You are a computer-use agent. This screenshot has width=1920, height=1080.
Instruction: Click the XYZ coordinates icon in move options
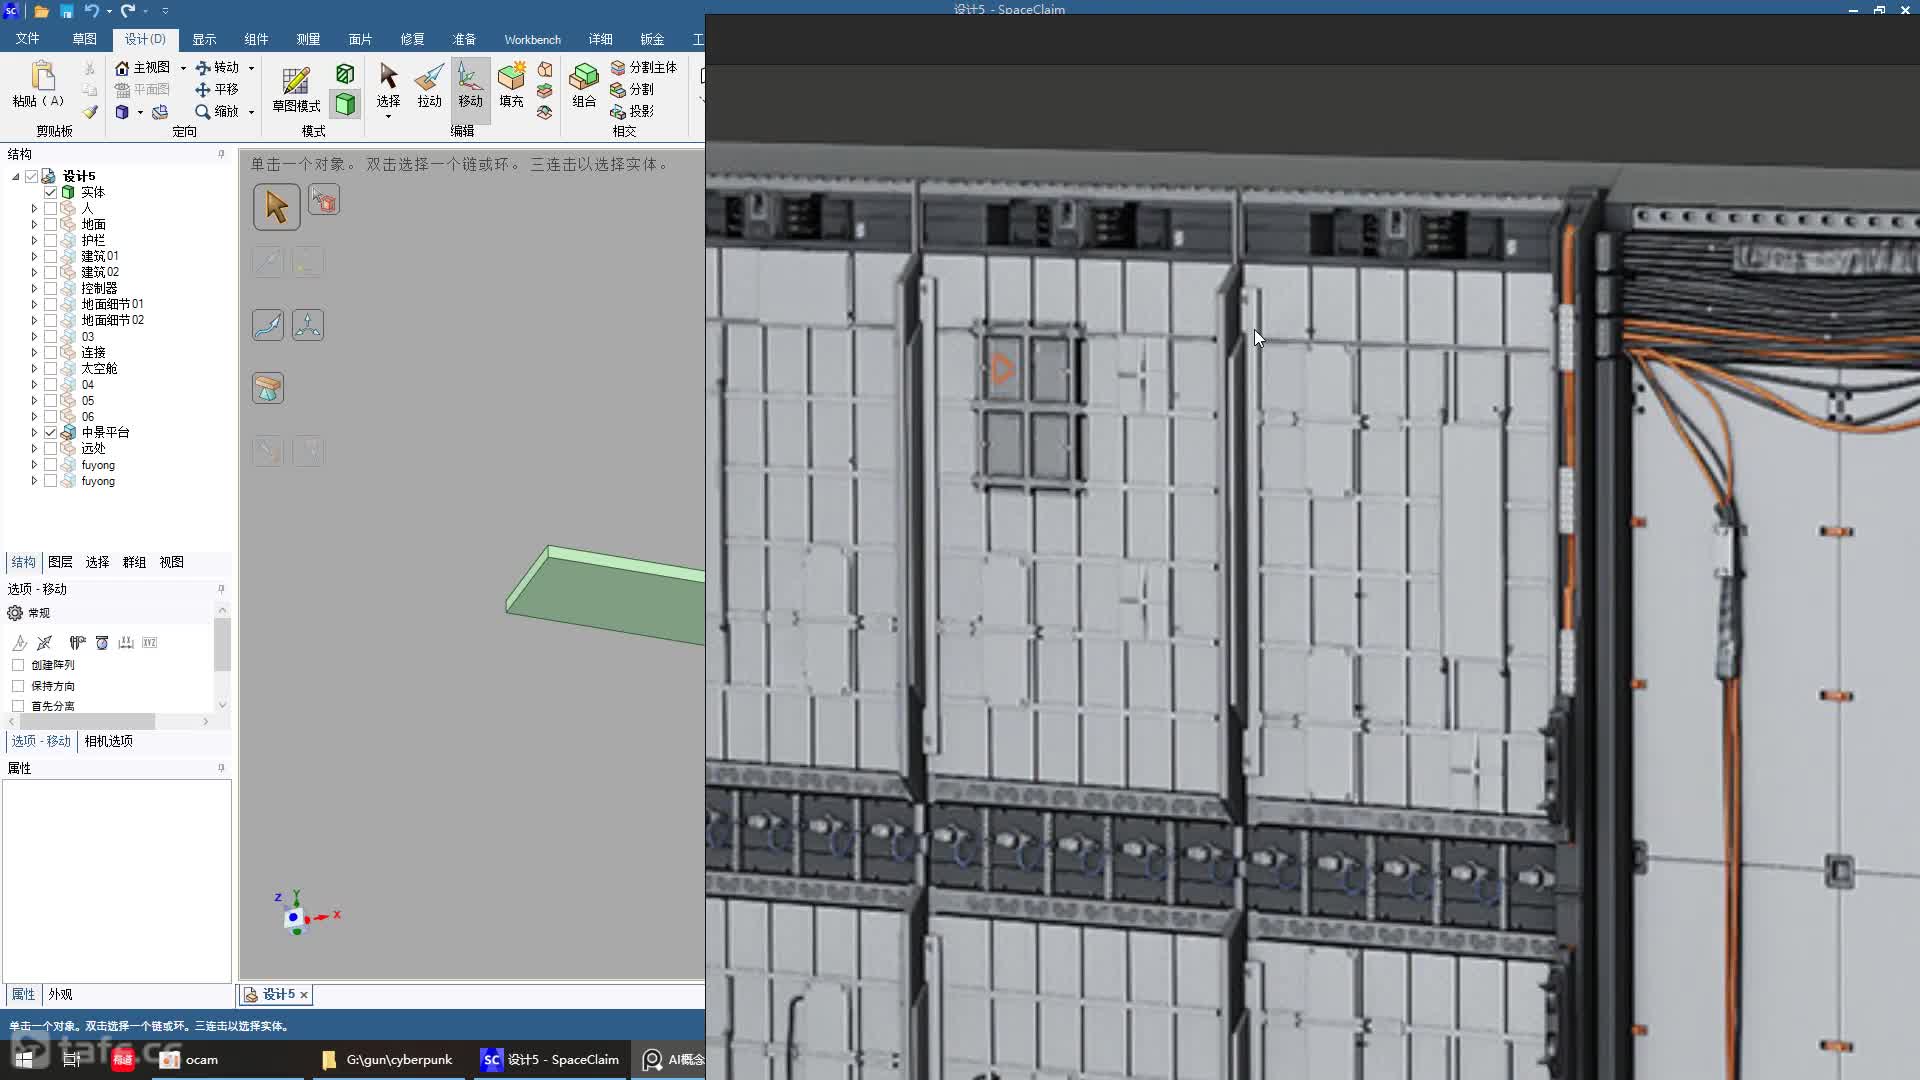pyautogui.click(x=150, y=642)
